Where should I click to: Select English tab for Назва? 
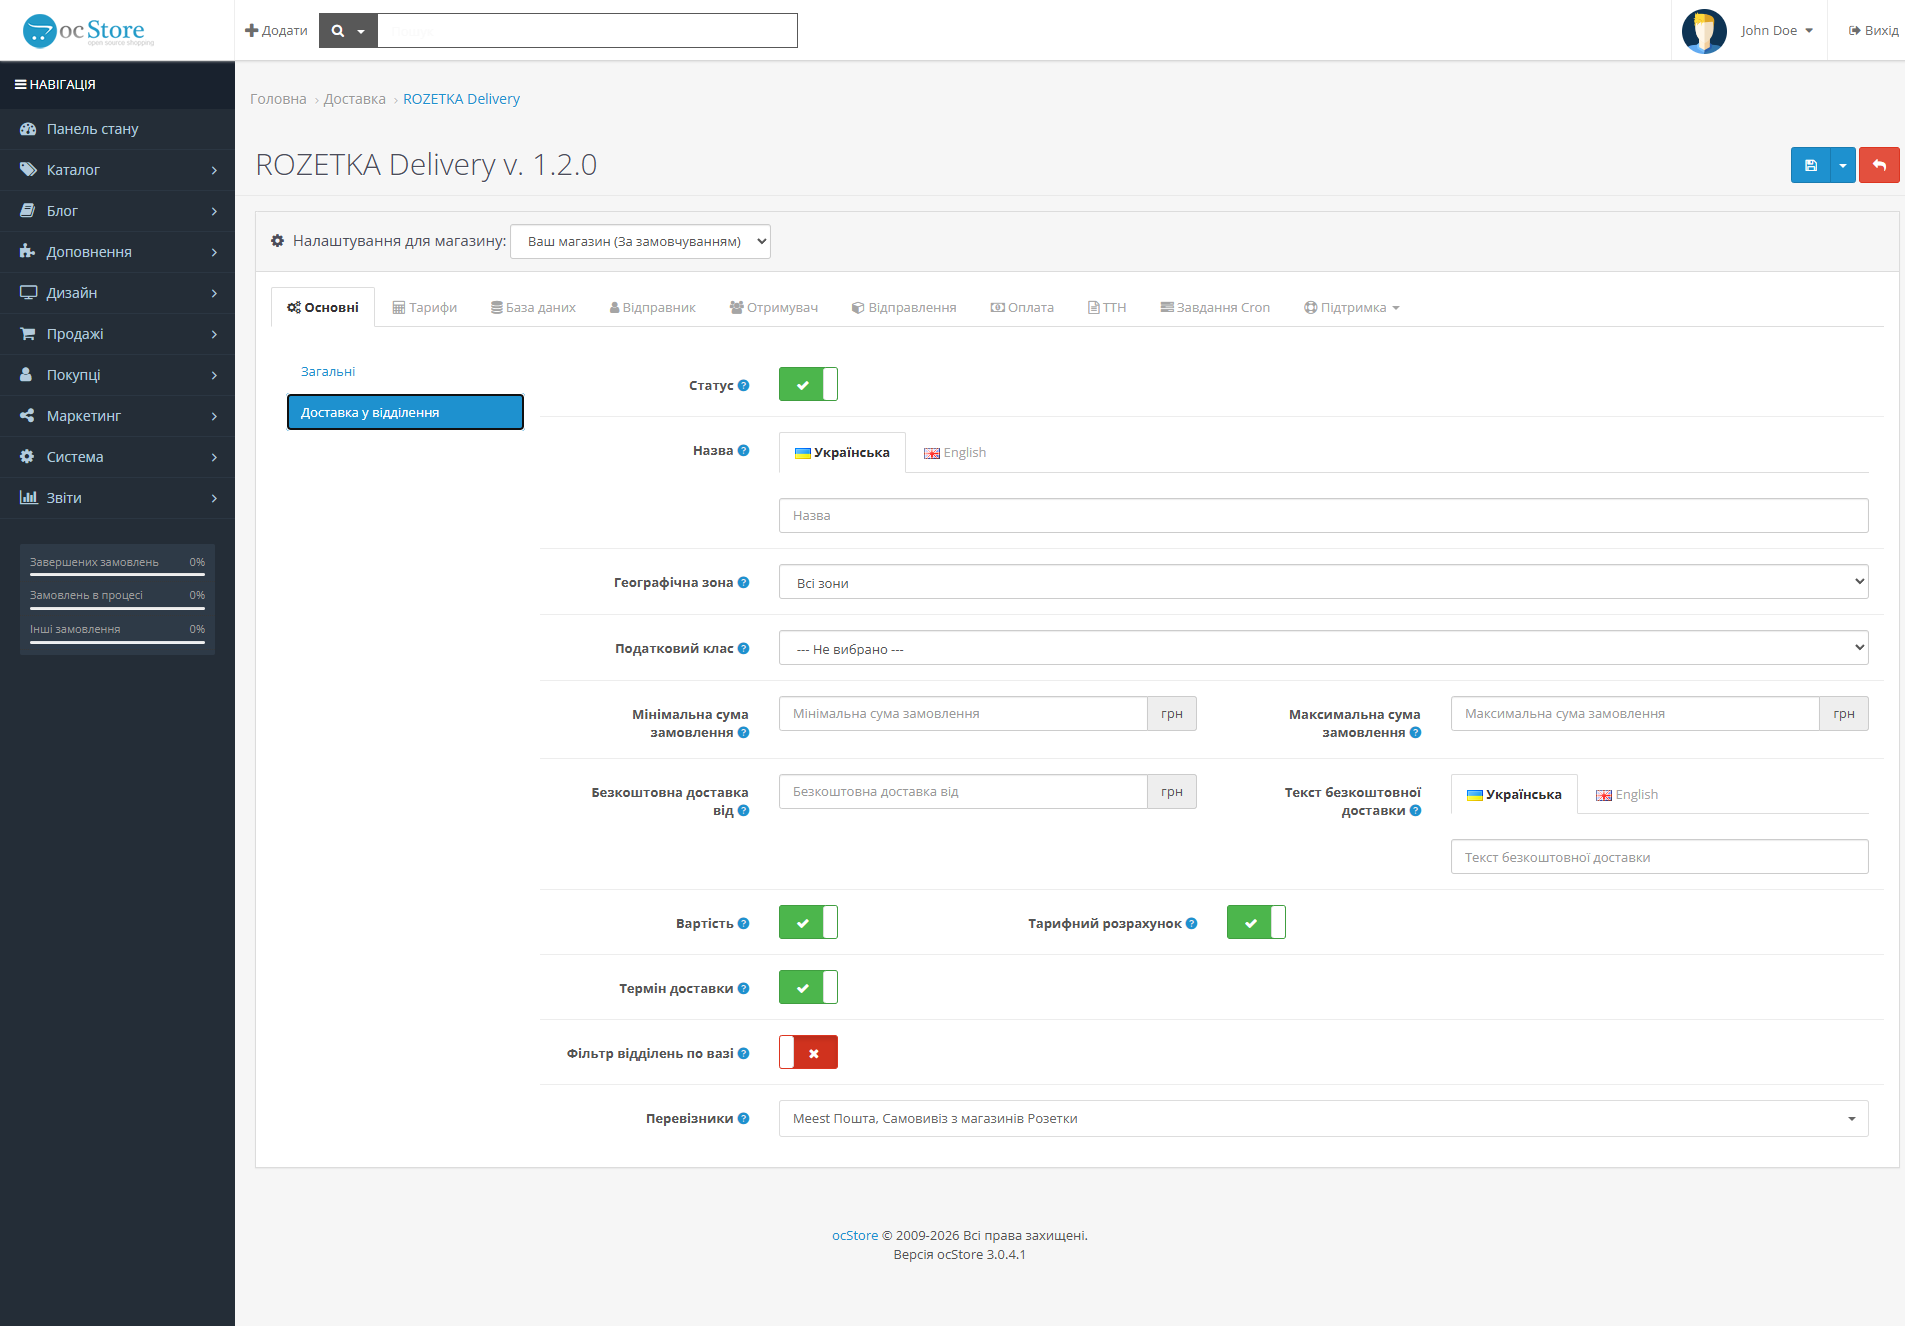coord(955,452)
